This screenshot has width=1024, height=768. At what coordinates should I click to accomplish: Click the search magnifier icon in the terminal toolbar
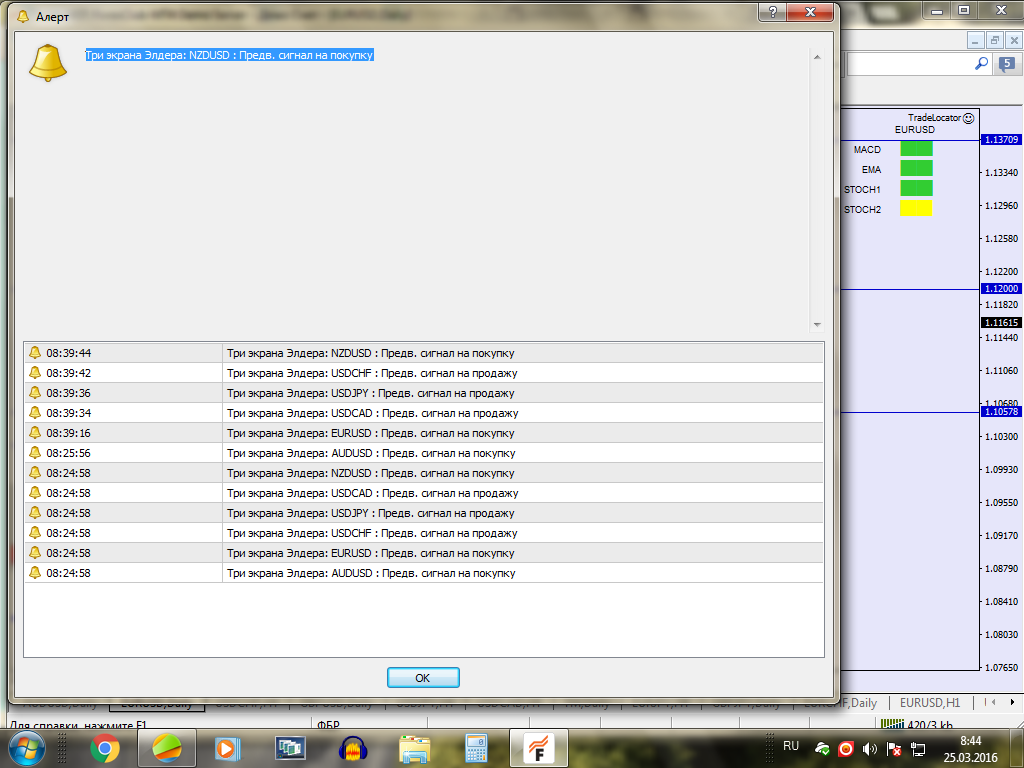point(981,63)
